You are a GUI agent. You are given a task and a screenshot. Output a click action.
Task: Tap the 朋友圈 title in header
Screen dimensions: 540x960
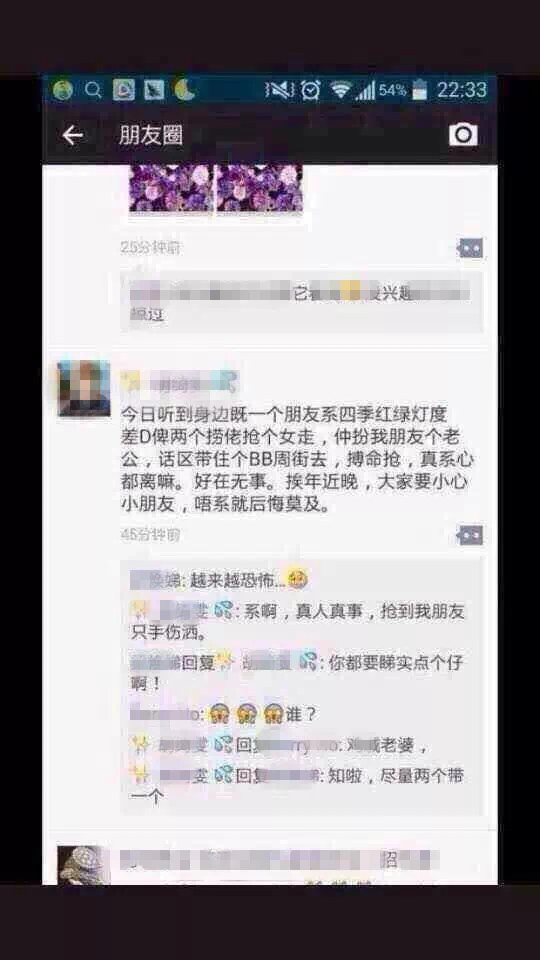point(151,135)
